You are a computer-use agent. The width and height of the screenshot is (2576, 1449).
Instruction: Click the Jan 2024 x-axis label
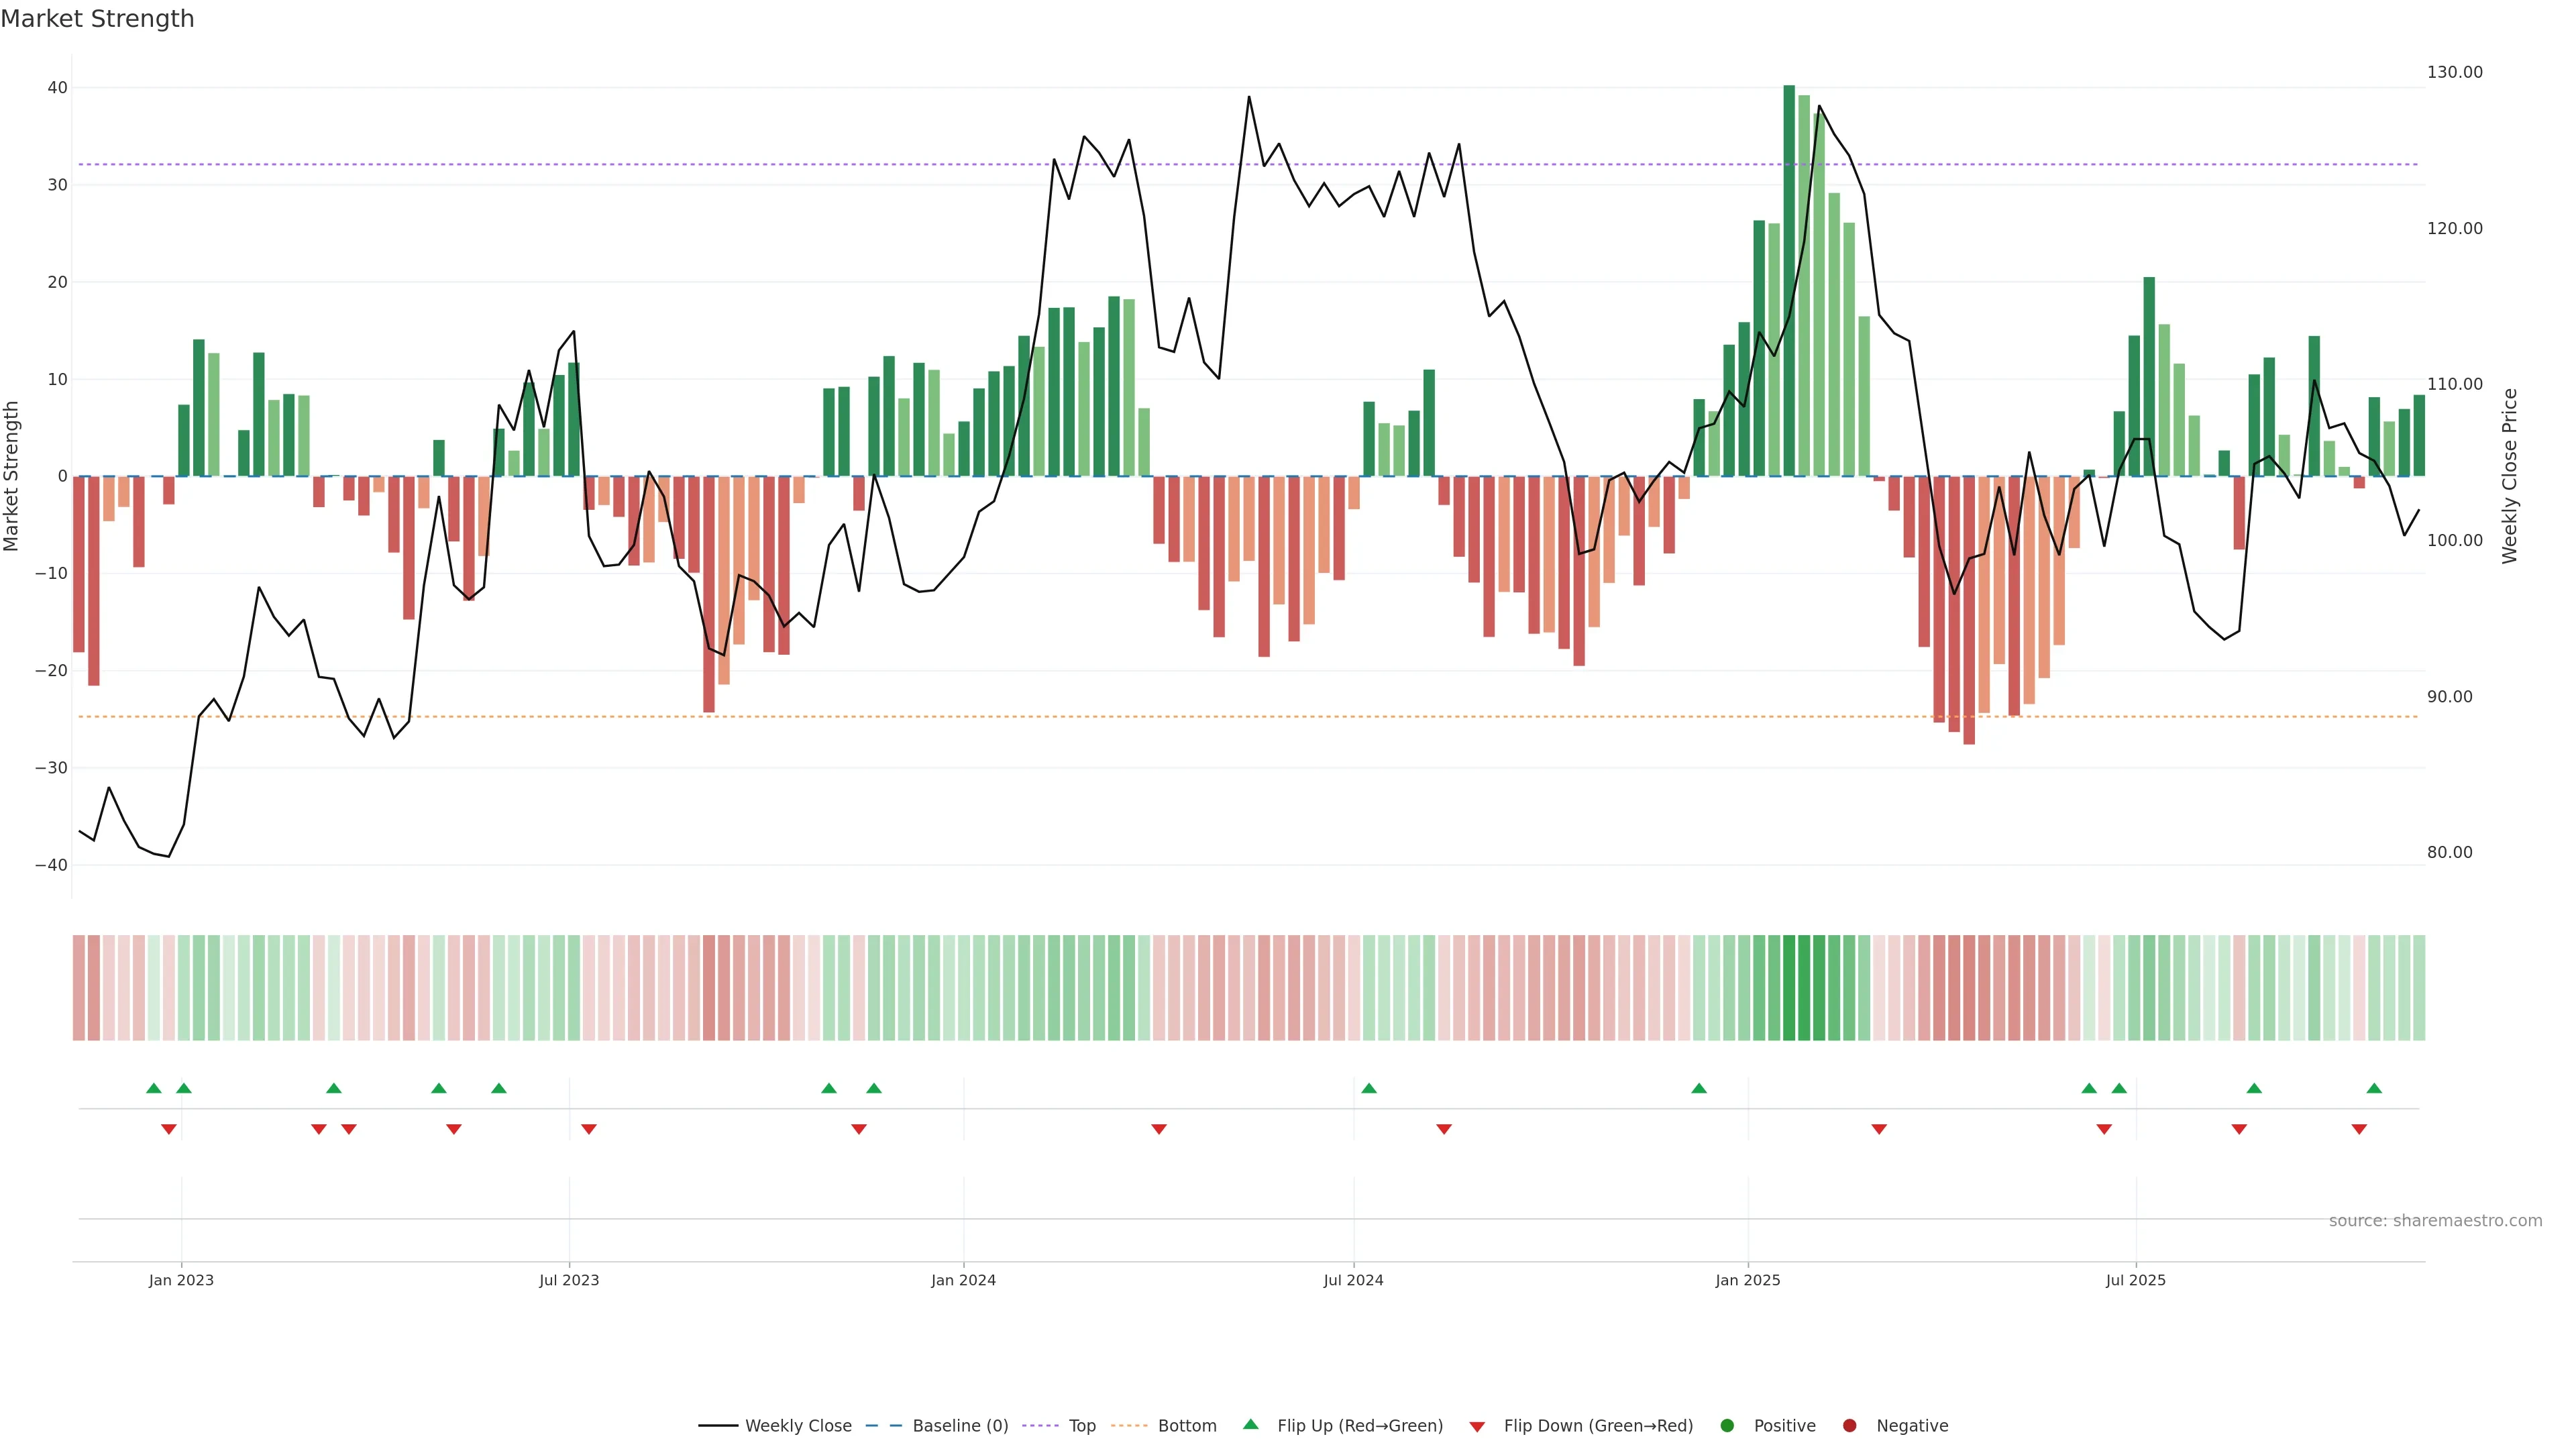tap(963, 1280)
